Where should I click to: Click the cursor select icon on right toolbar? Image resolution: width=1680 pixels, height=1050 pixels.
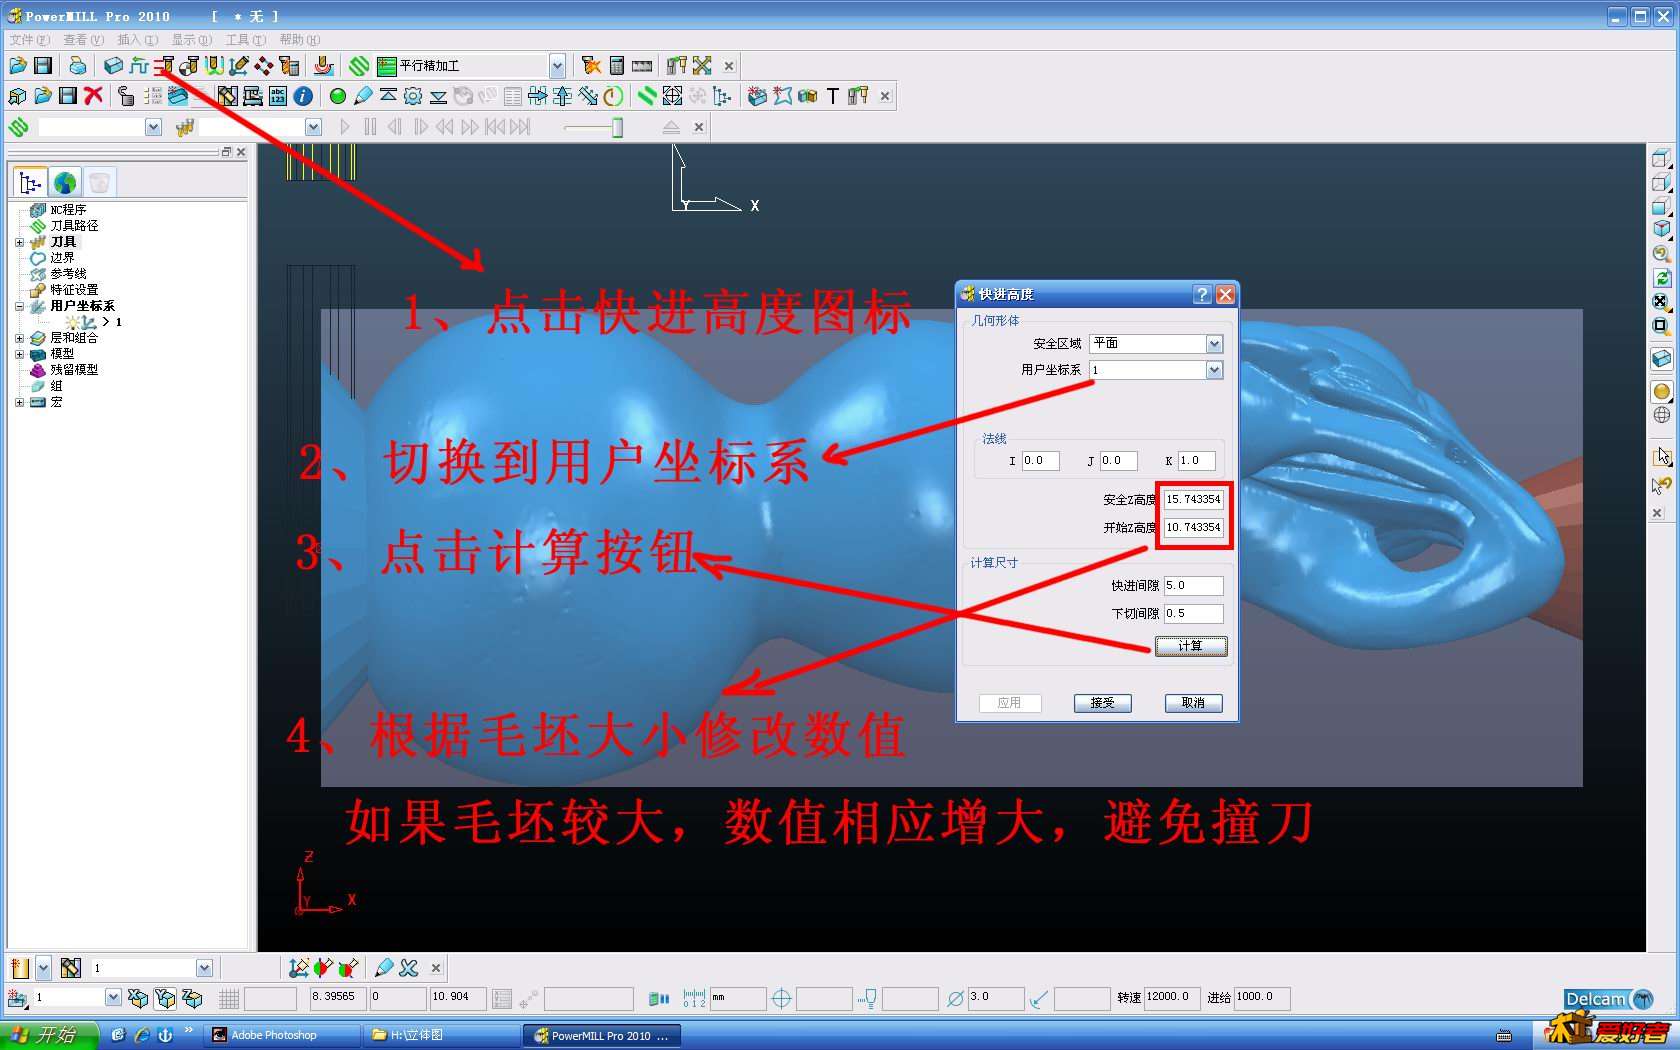(1661, 457)
